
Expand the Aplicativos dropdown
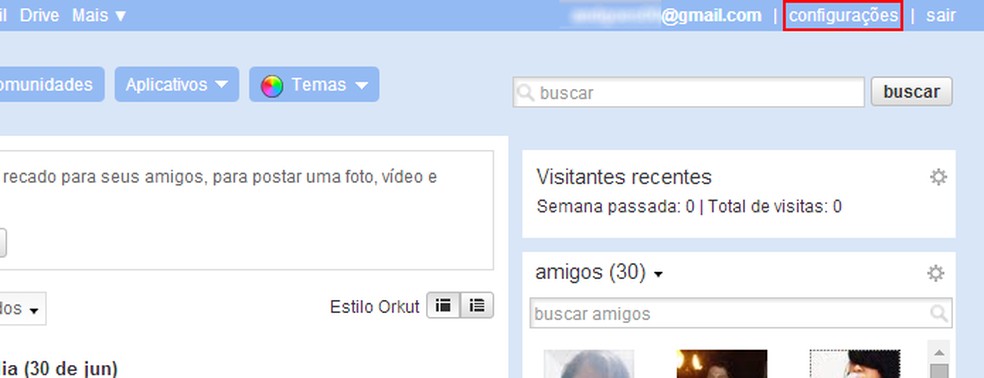176,84
